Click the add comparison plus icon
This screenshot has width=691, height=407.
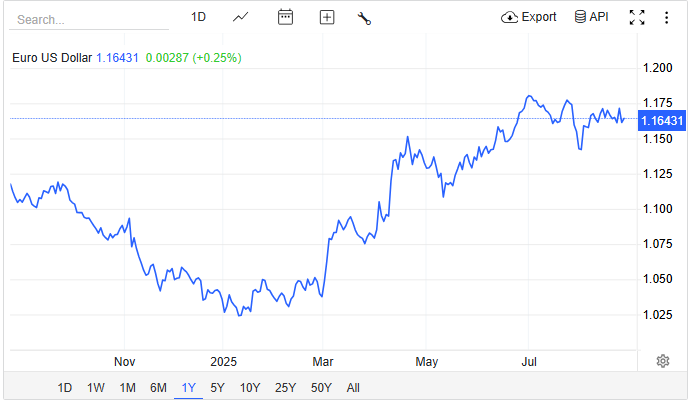click(327, 17)
